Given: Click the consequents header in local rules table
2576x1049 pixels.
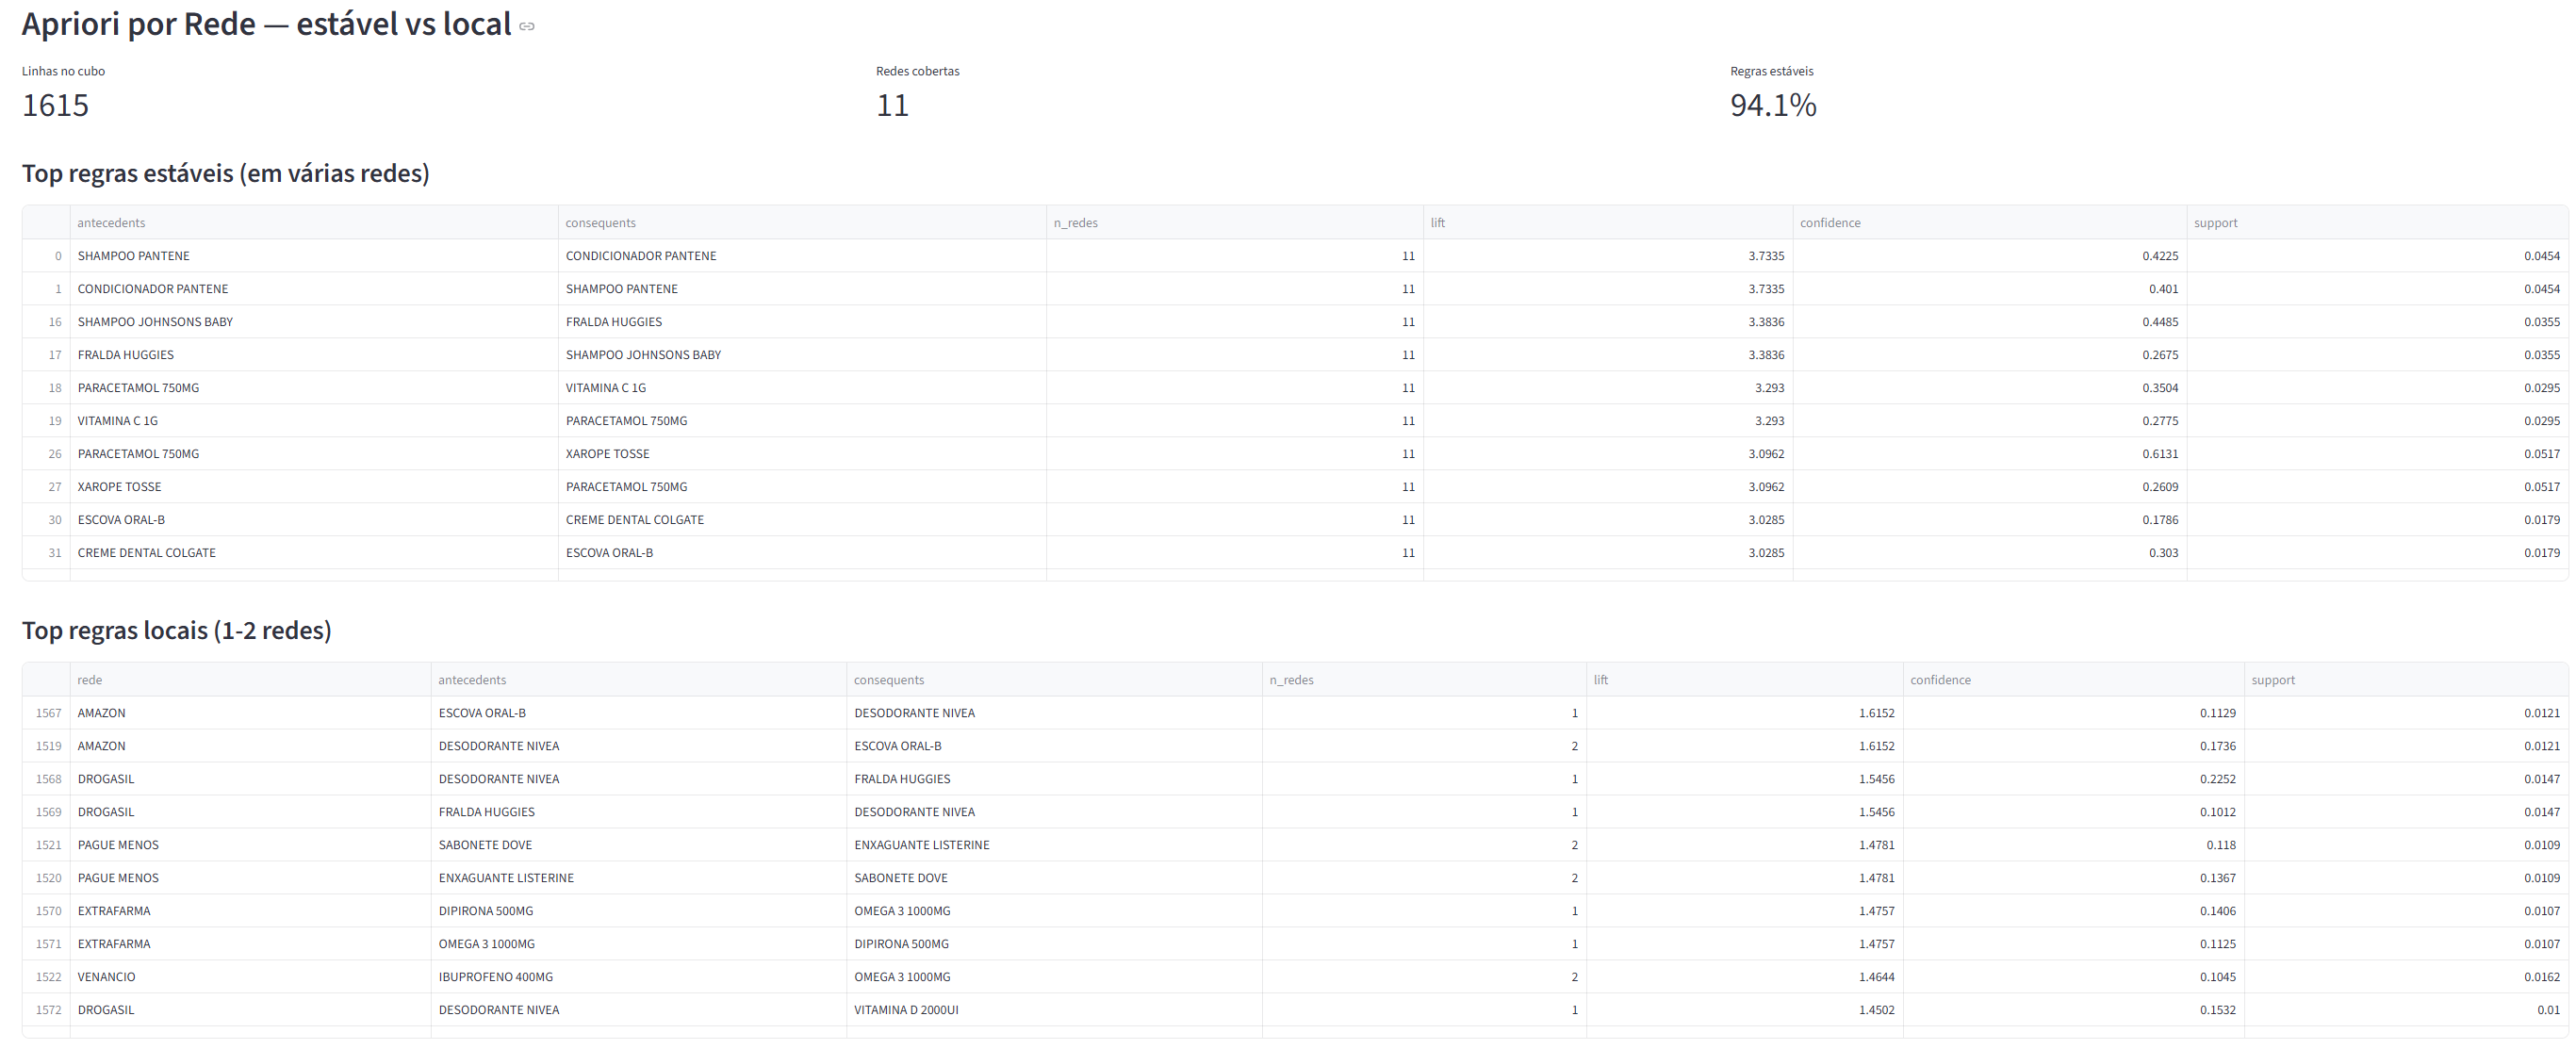Looking at the screenshot, I should tap(1054, 679).
